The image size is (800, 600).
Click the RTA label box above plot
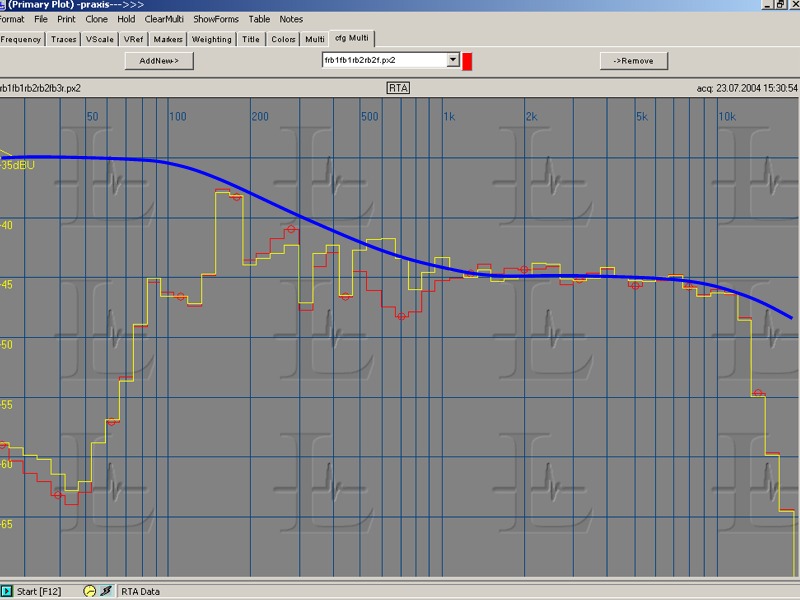(398, 88)
